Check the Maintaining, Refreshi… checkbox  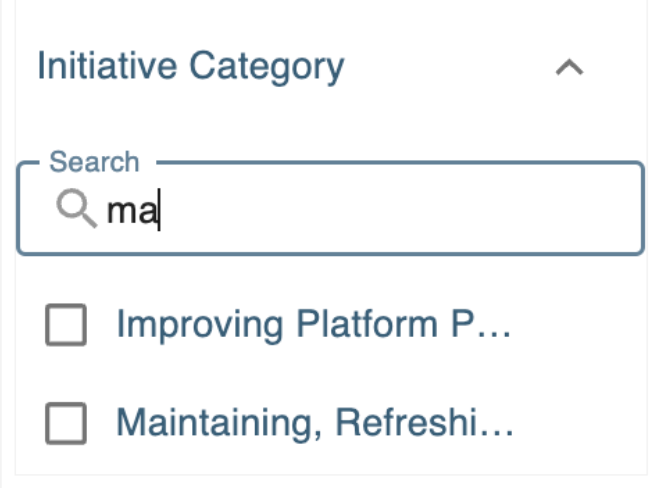click(66, 424)
